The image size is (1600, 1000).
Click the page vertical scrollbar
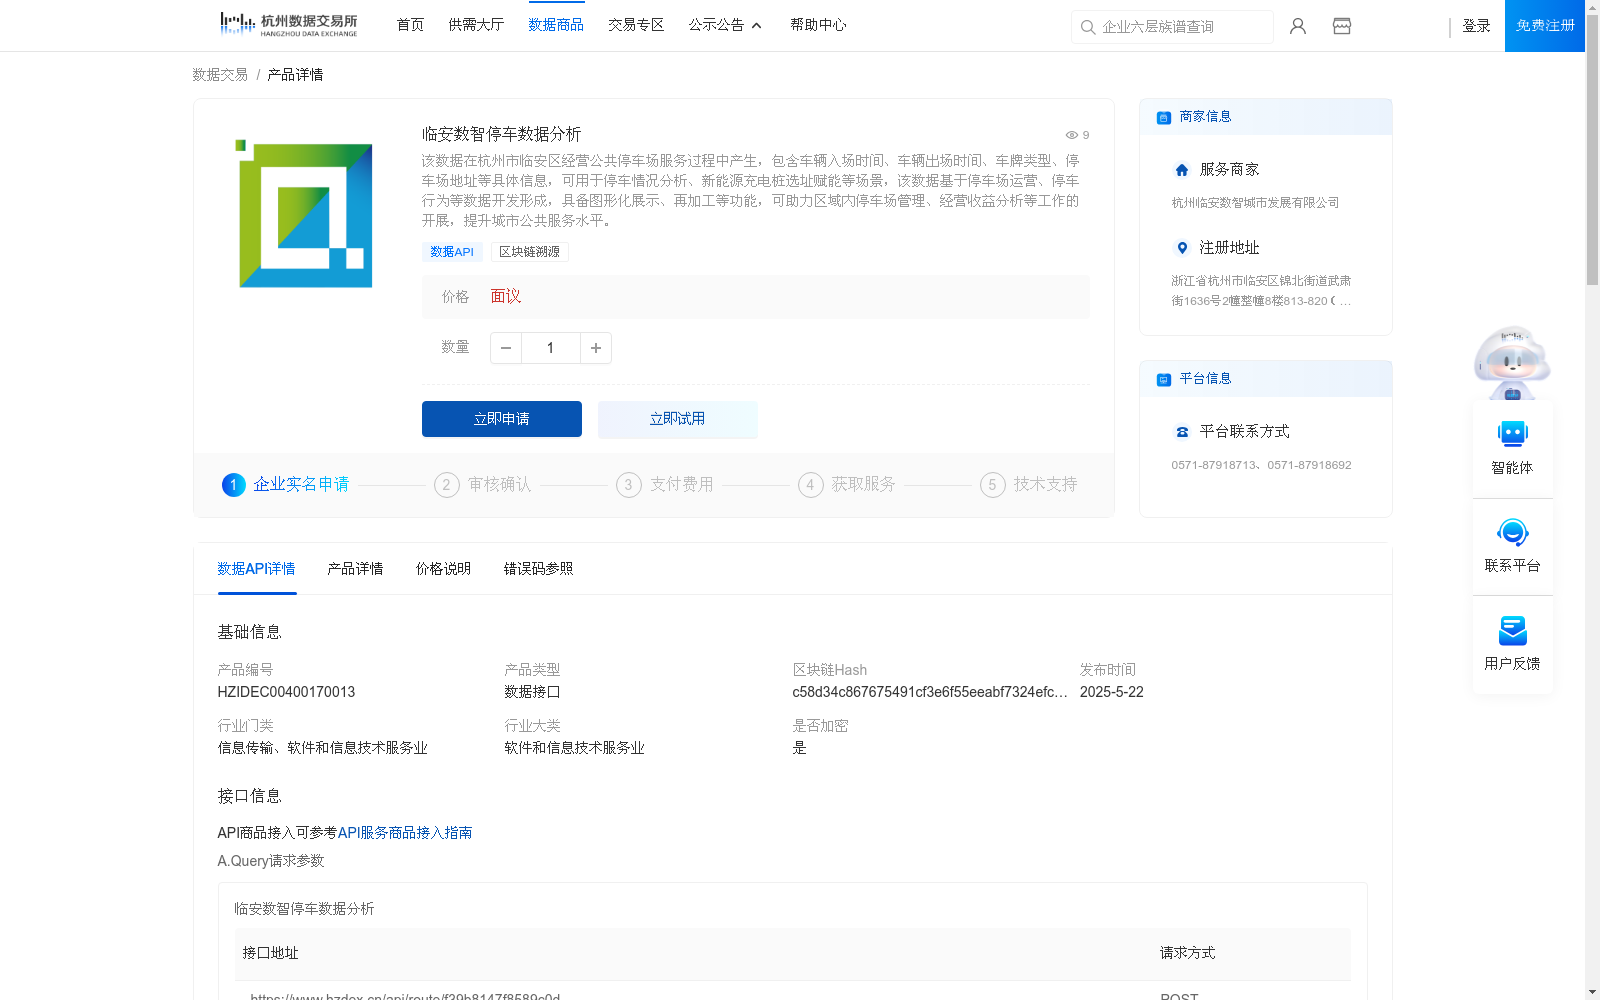click(x=1592, y=150)
